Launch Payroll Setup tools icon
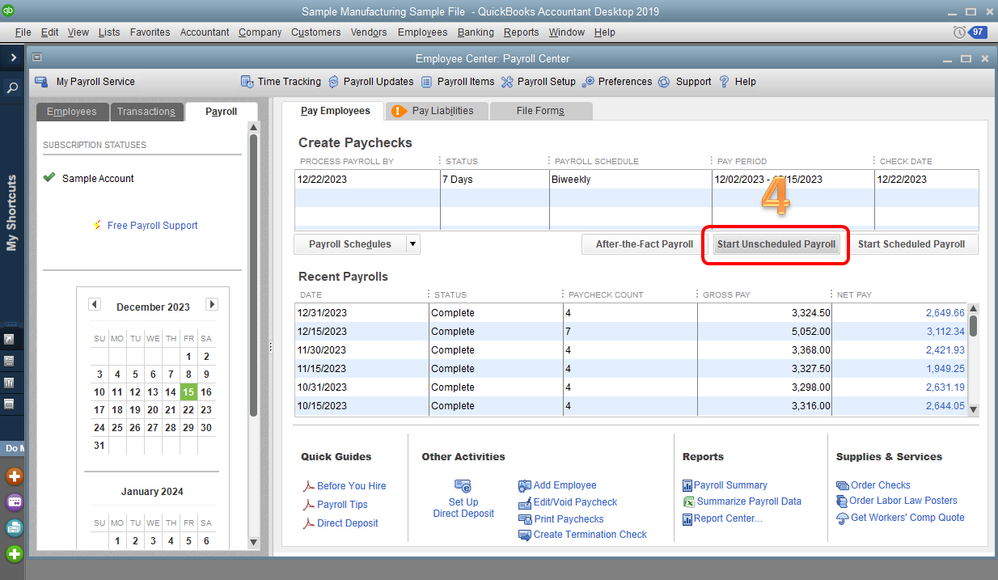 click(507, 81)
